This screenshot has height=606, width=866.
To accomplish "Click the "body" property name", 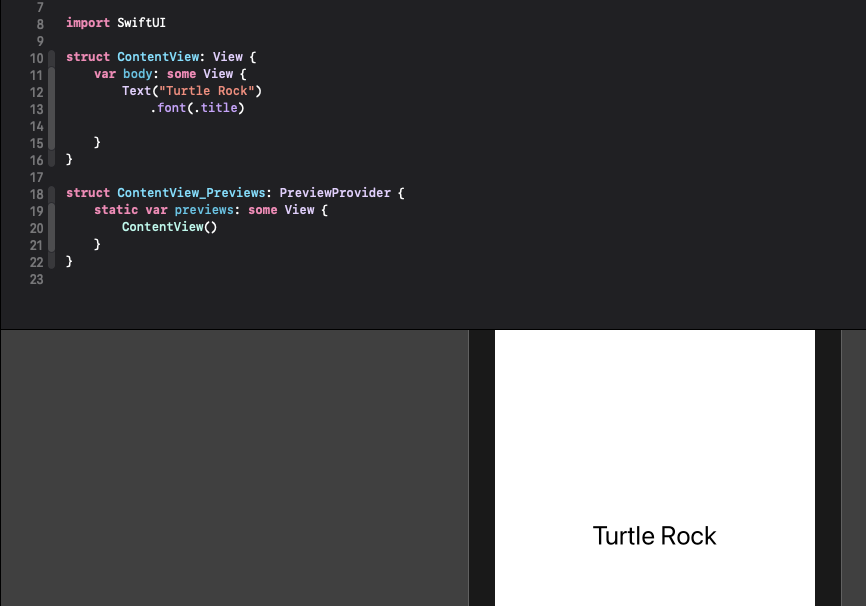I will [x=137, y=74].
